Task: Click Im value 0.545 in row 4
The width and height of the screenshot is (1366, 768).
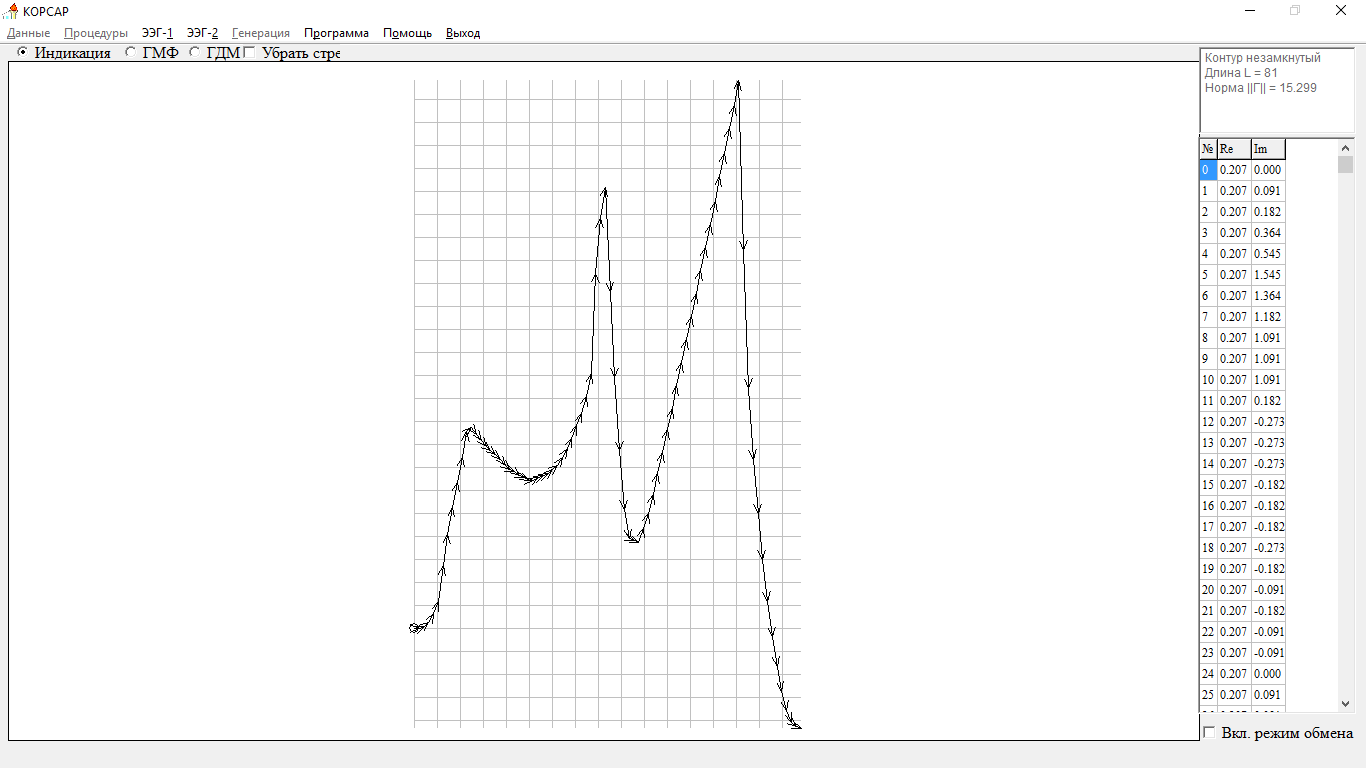Action: pyautogui.click(x=1268, y=254)
